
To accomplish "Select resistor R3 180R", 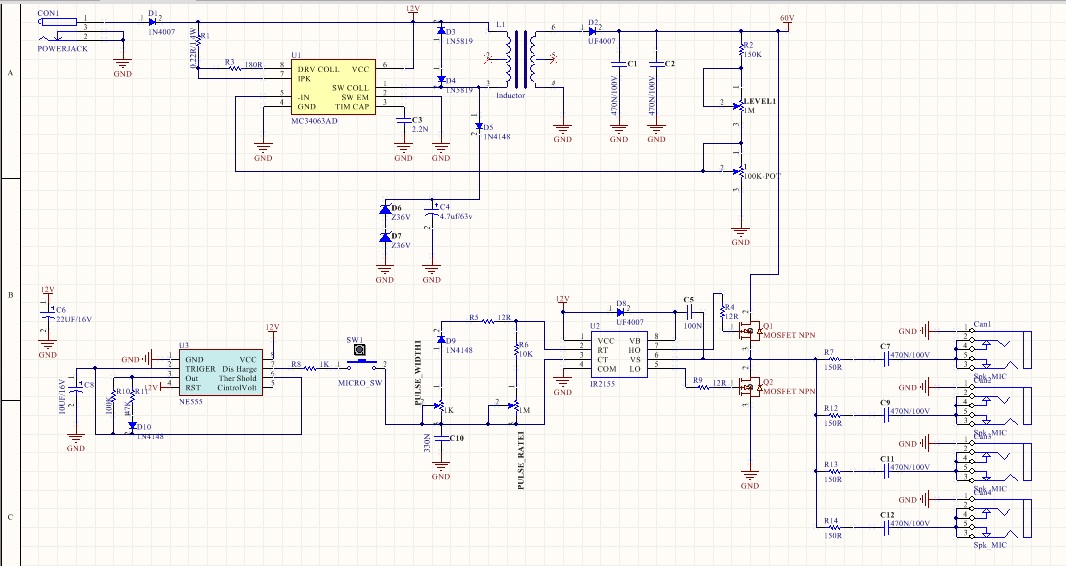I will click(230, 69).
